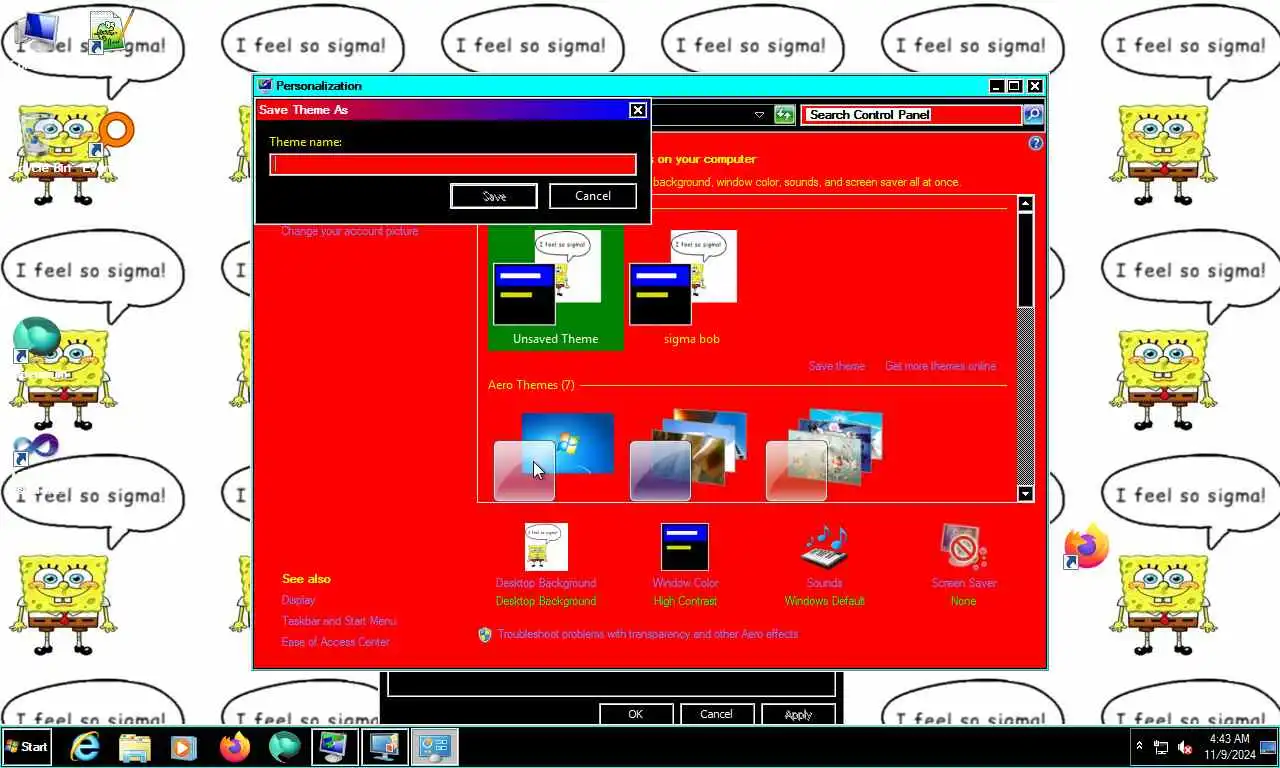Click the theme list scrollbar thumb

pos(1025,259)
